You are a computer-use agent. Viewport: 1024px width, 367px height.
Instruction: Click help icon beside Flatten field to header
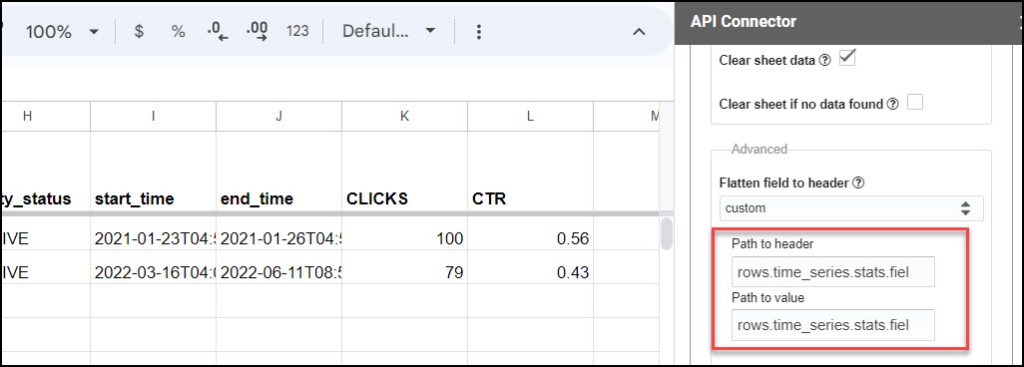(x=859, y=184)
